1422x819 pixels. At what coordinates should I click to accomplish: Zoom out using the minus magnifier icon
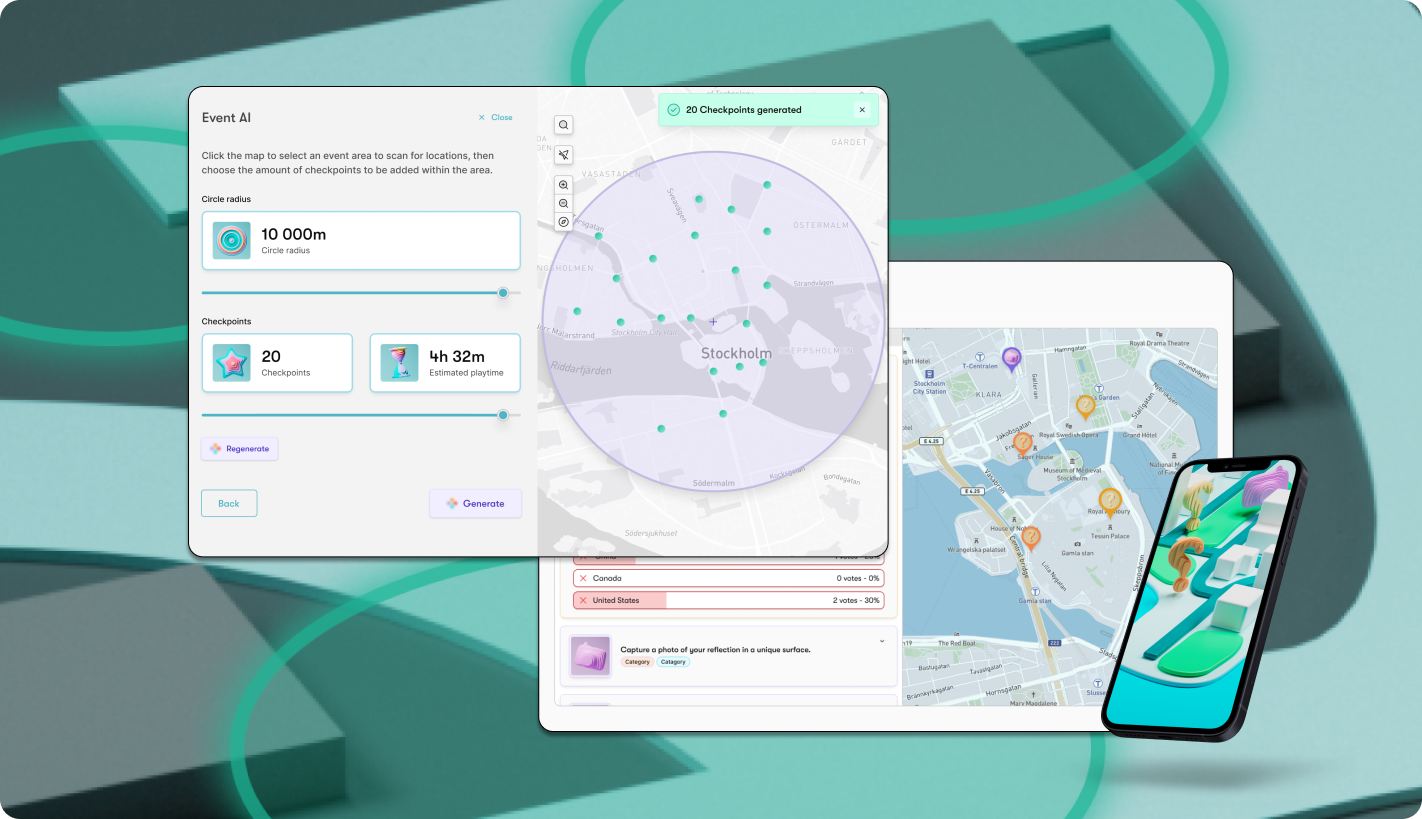[x=564, y=203]
